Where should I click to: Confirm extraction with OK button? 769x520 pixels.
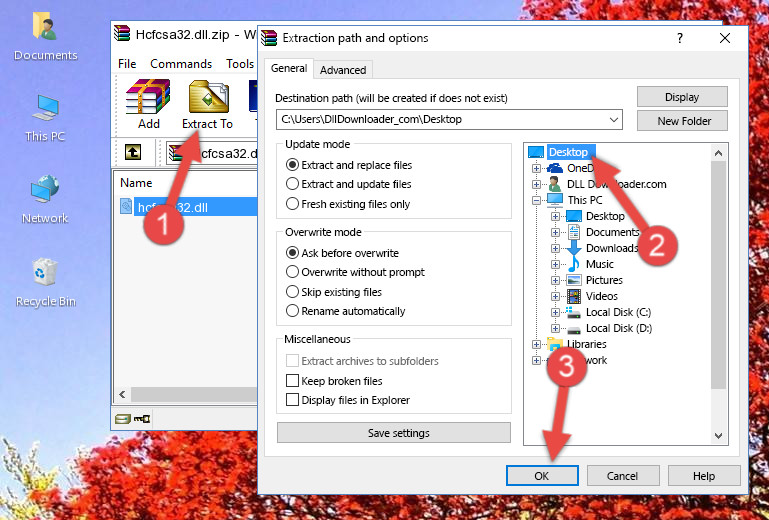click(x=542, y=476)
